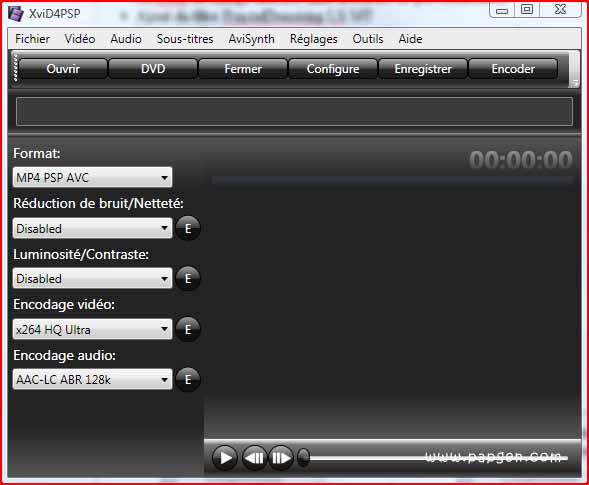Image resolution: width=589 pixels, height=485 pixels.
Task: Open the AviSynth menu
Action: [251, 39]
